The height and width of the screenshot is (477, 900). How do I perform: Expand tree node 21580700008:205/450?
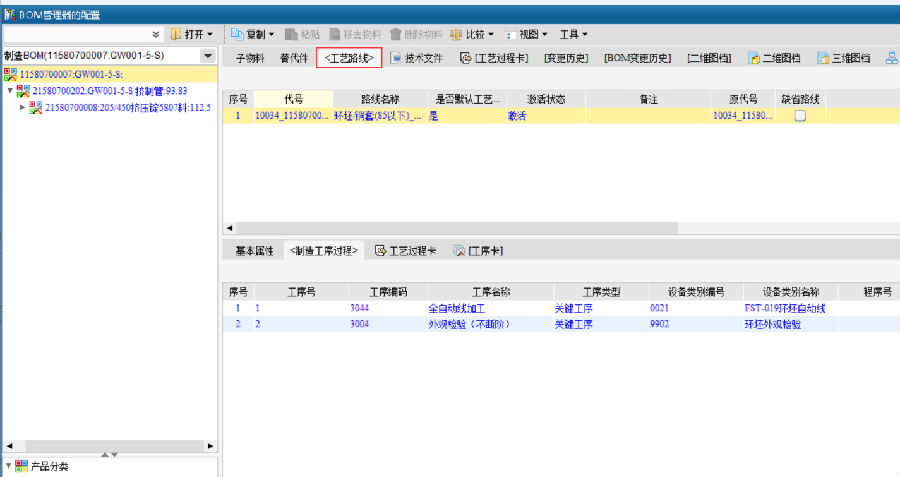click(x=22, y=107)
